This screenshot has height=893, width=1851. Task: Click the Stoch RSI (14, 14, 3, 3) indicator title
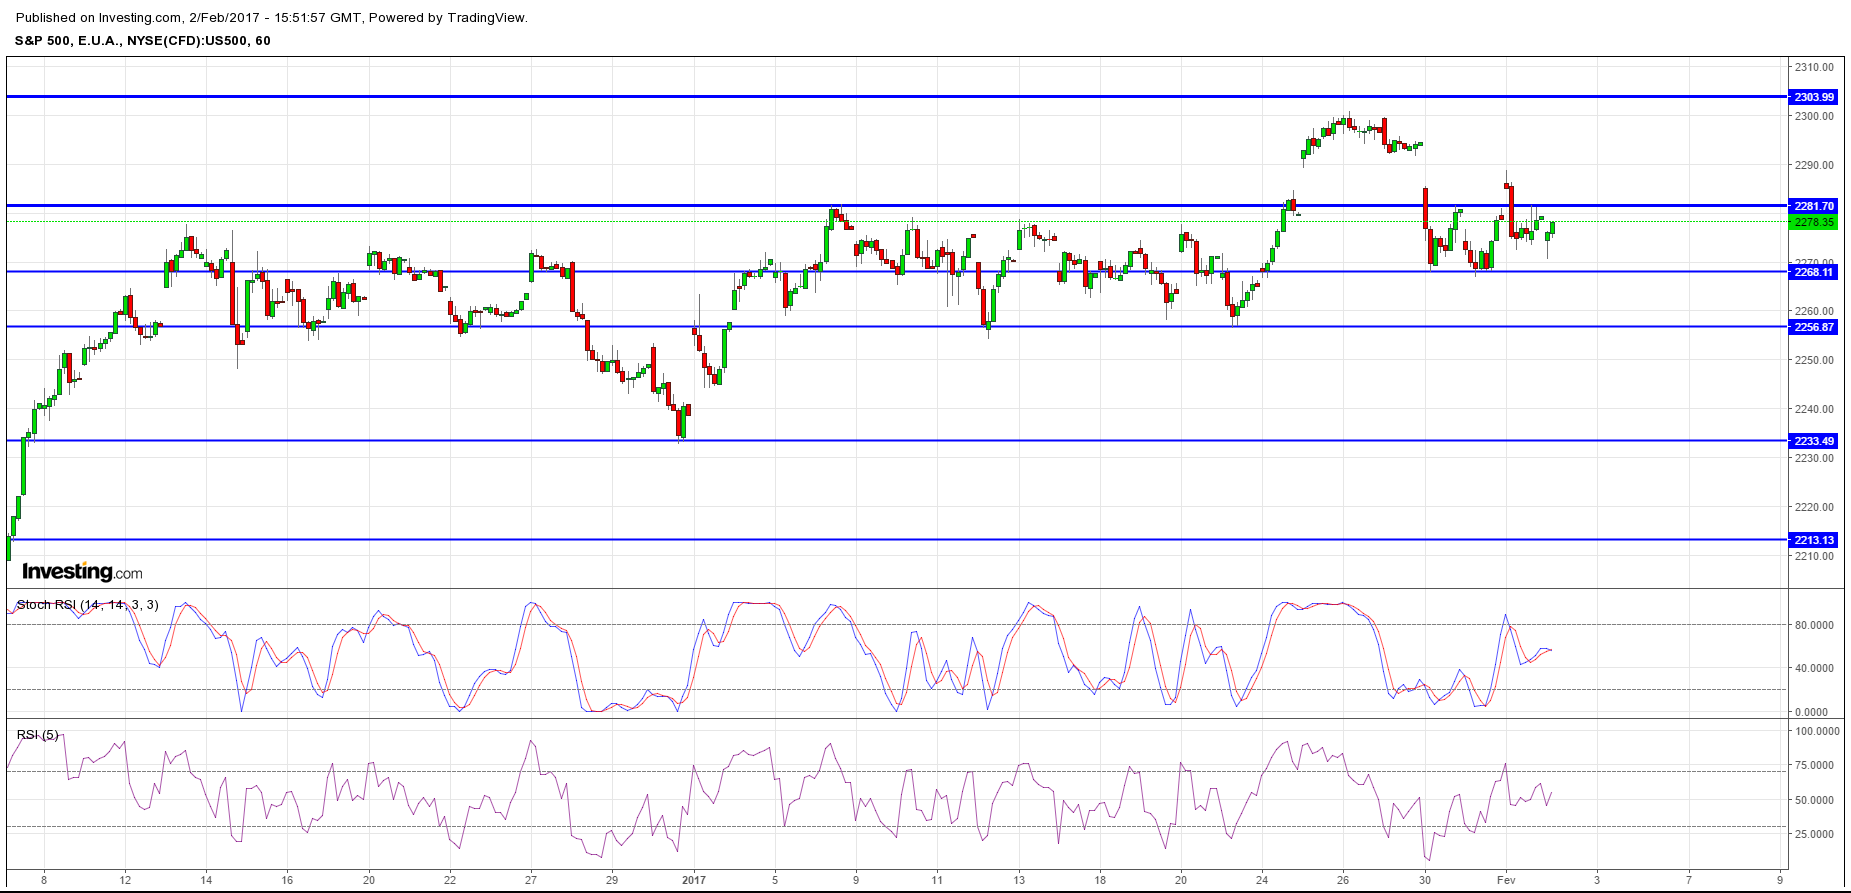coord(87,605)
